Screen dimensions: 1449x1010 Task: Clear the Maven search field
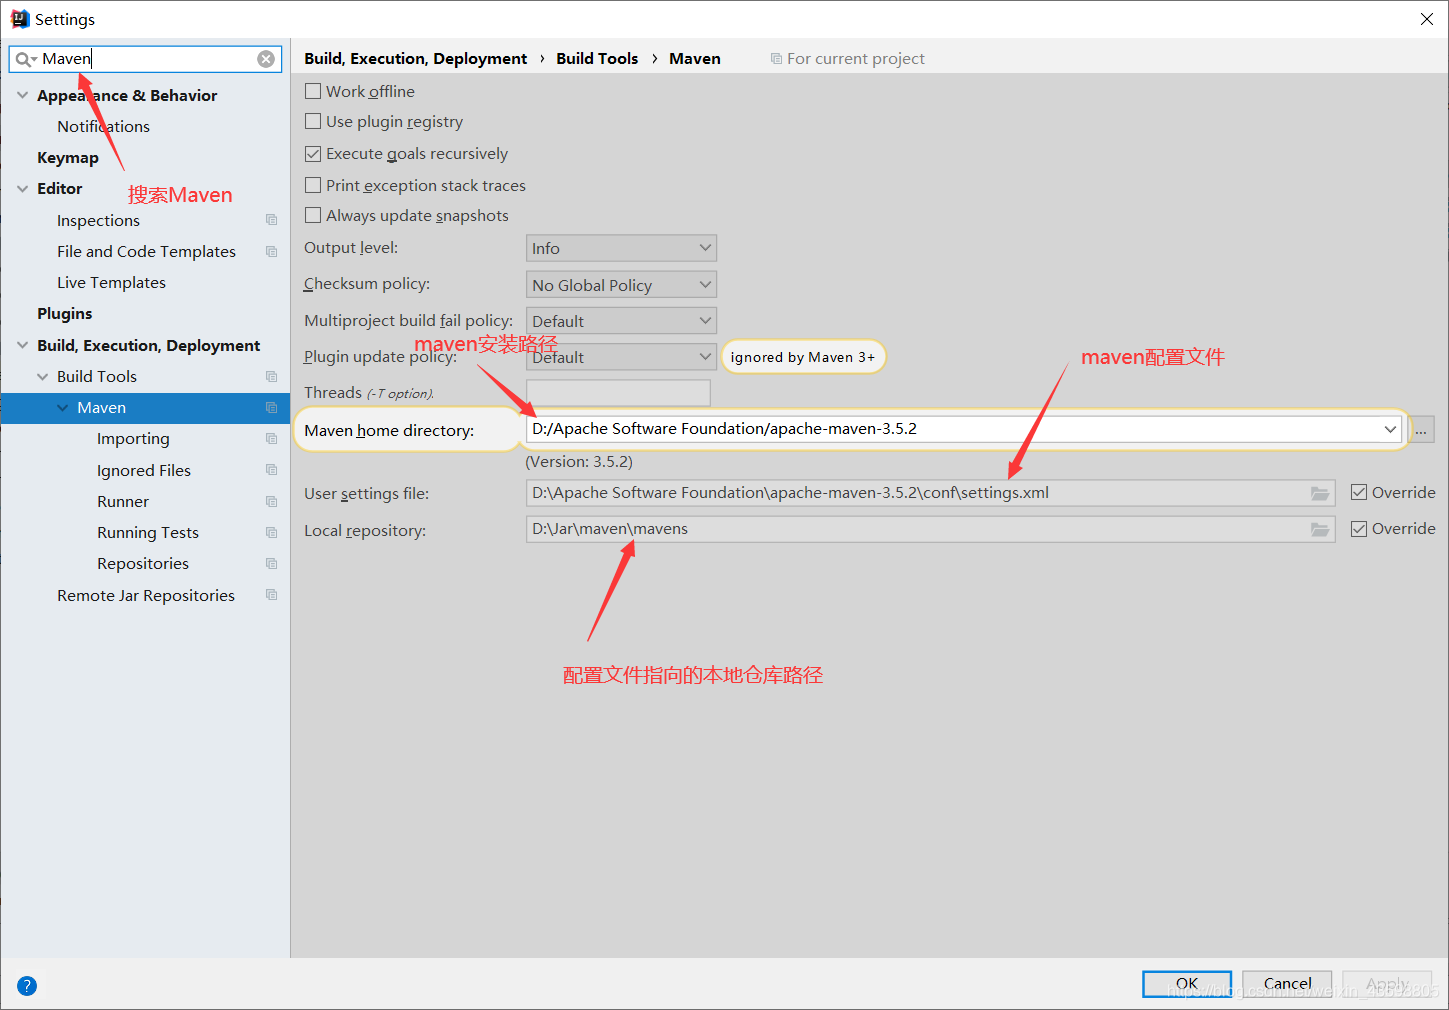click(x=266, y=59)
